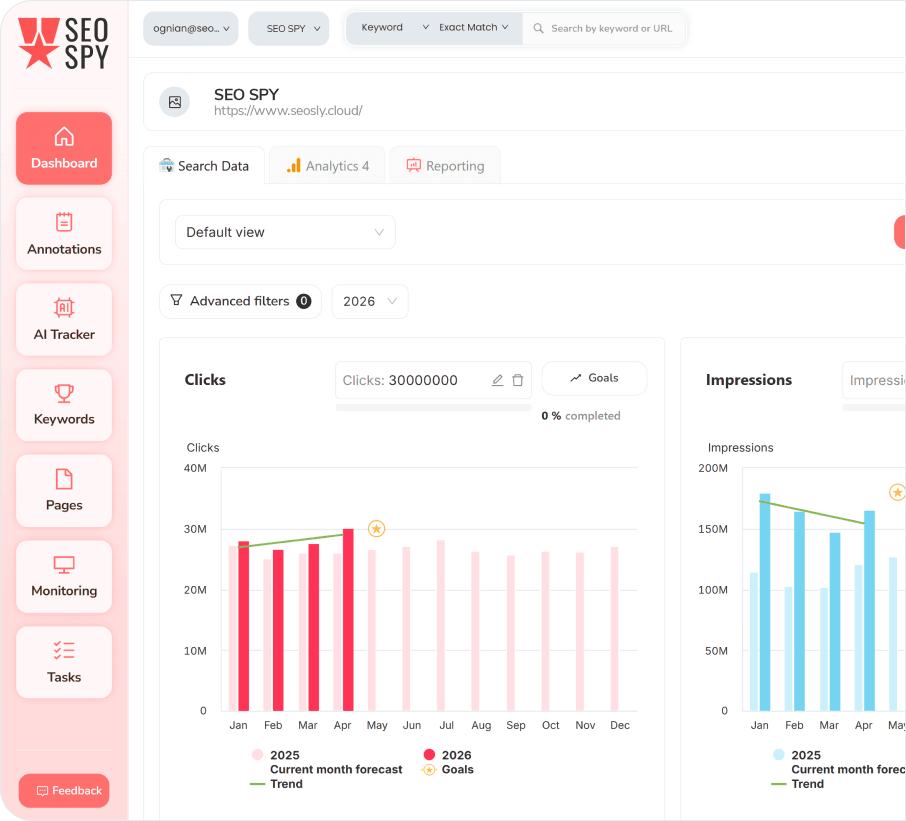The image size is (906, 821).
Task: Click the Goals button in Clicks card
Action: point(595,378)
